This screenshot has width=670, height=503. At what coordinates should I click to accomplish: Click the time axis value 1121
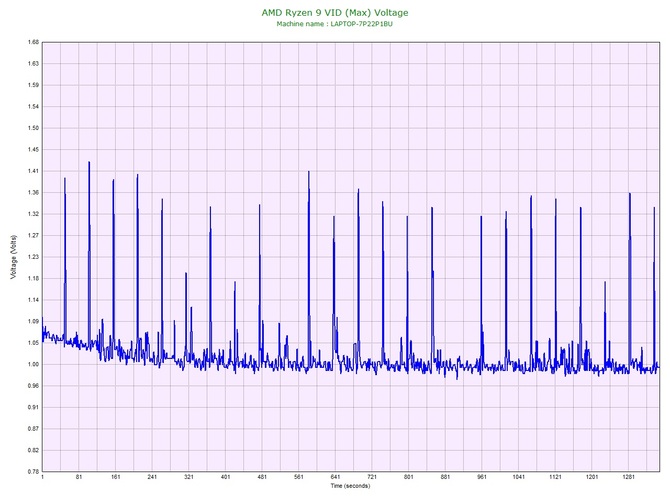click(555, 477)
